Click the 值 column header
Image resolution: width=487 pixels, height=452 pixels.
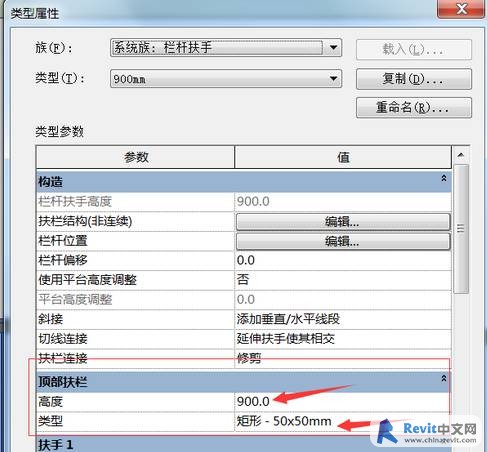(343, 157)
